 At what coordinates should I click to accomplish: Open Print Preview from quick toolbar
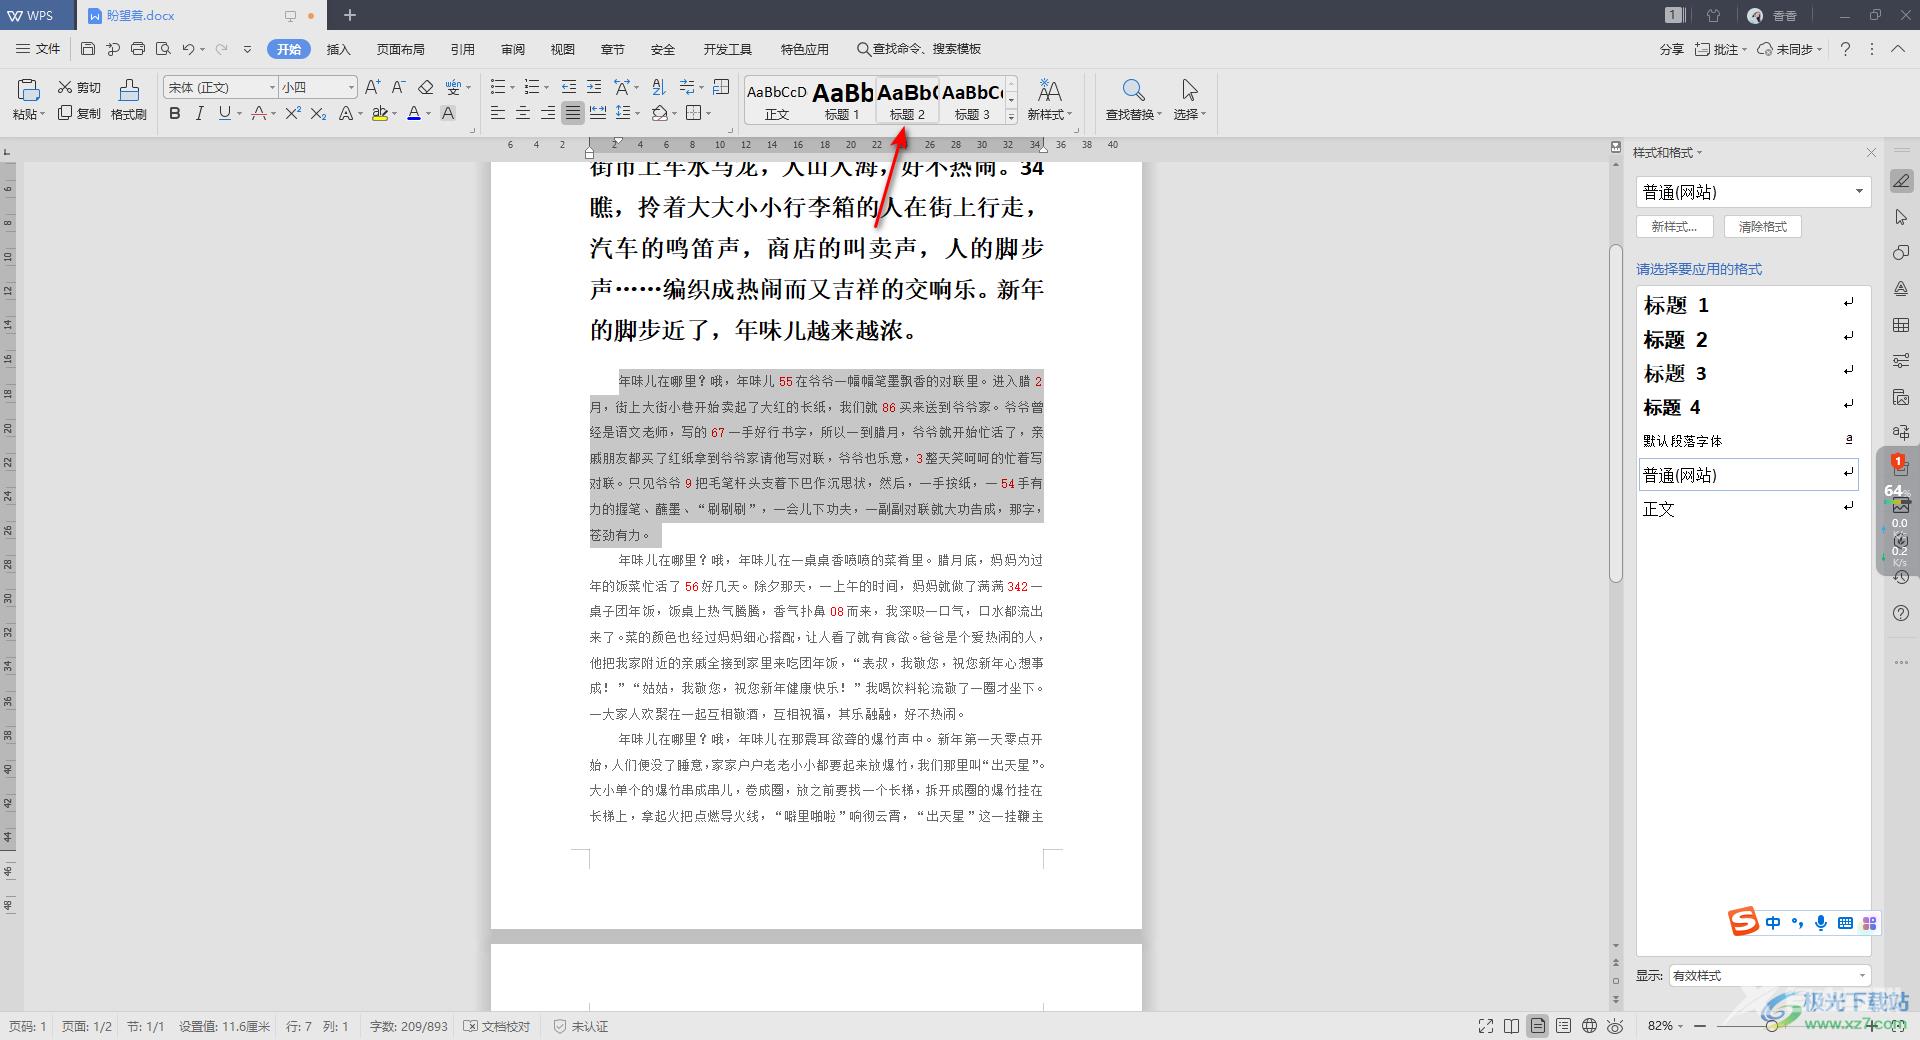coord(163,49)
